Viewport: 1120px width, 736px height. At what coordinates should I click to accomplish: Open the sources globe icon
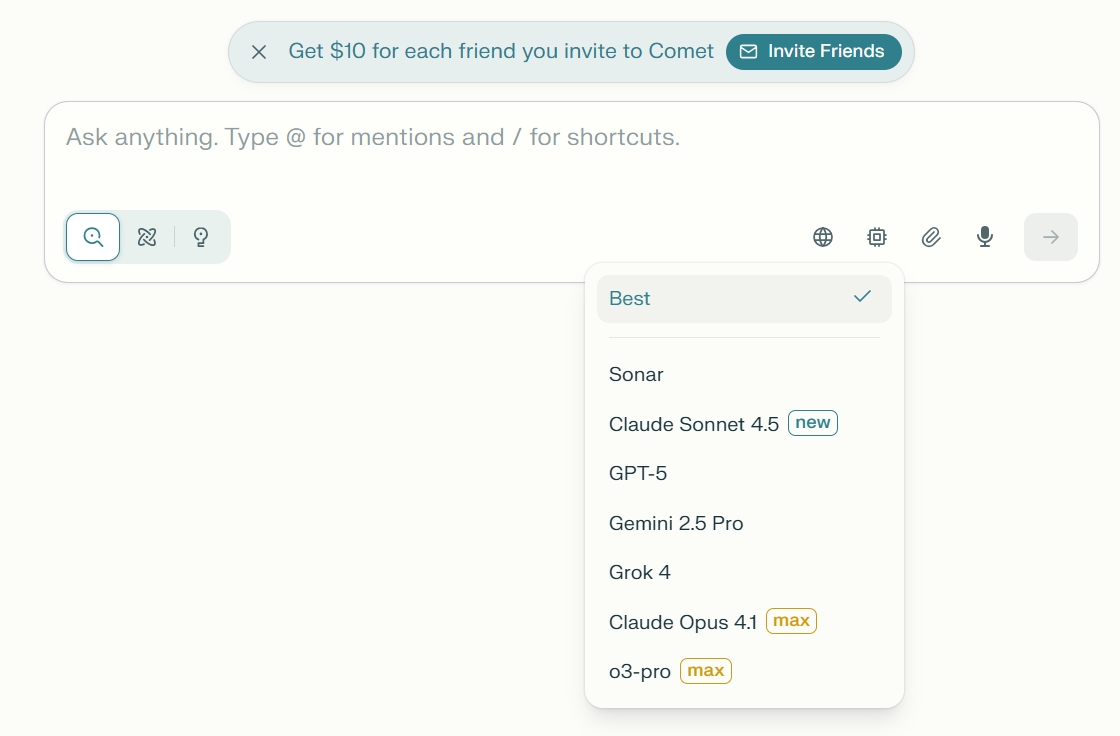click(x=823, y=237)
